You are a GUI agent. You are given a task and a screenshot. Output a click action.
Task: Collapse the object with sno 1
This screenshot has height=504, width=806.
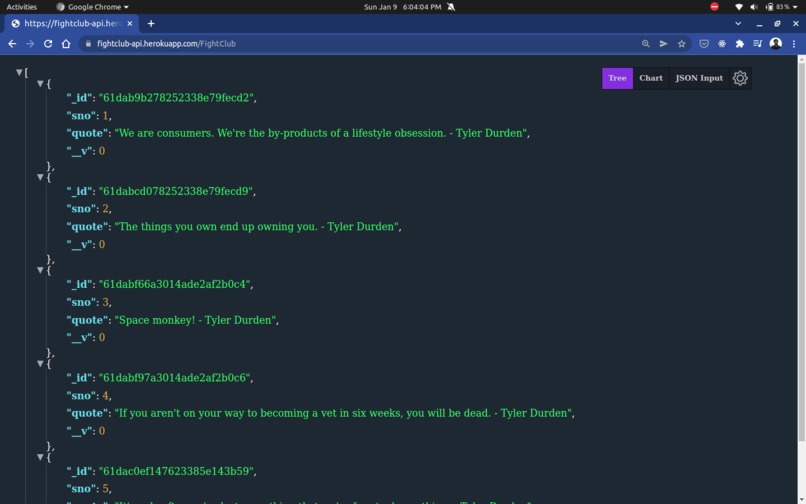click(40, 83)
